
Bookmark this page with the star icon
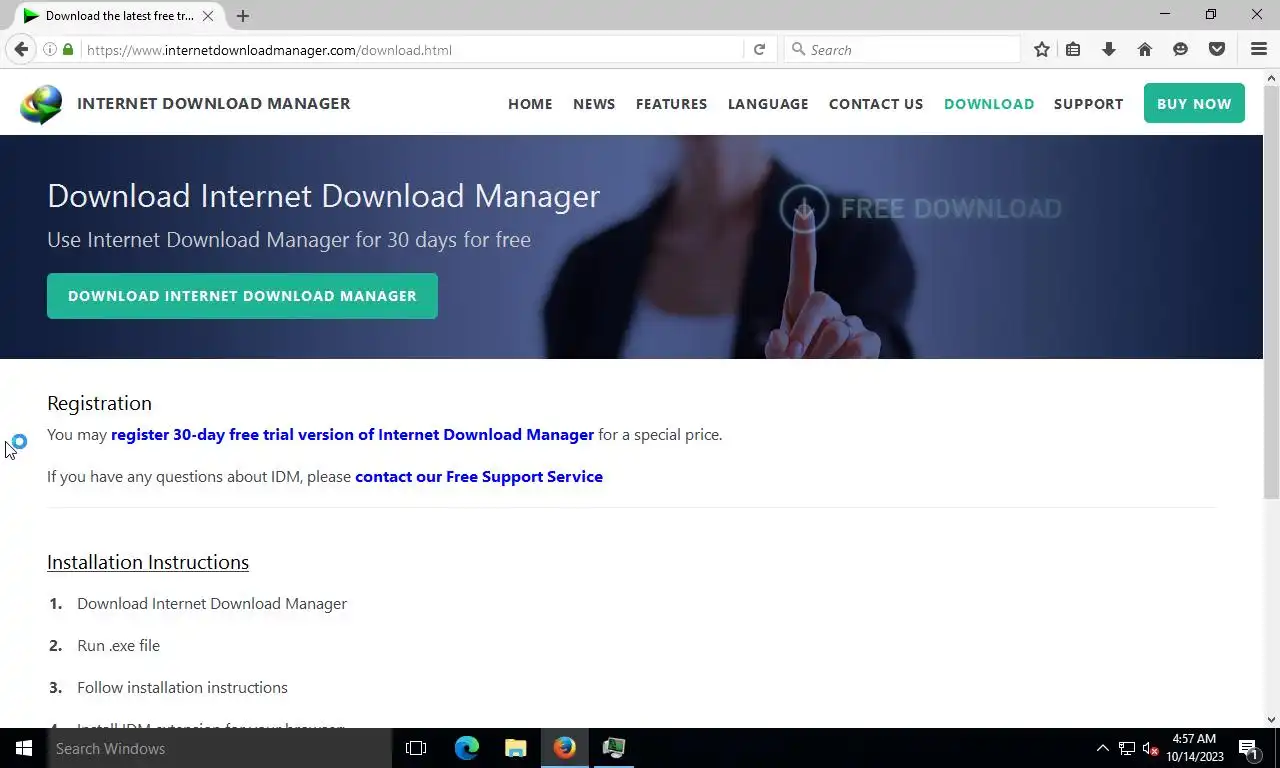[x=1042, y=49]
